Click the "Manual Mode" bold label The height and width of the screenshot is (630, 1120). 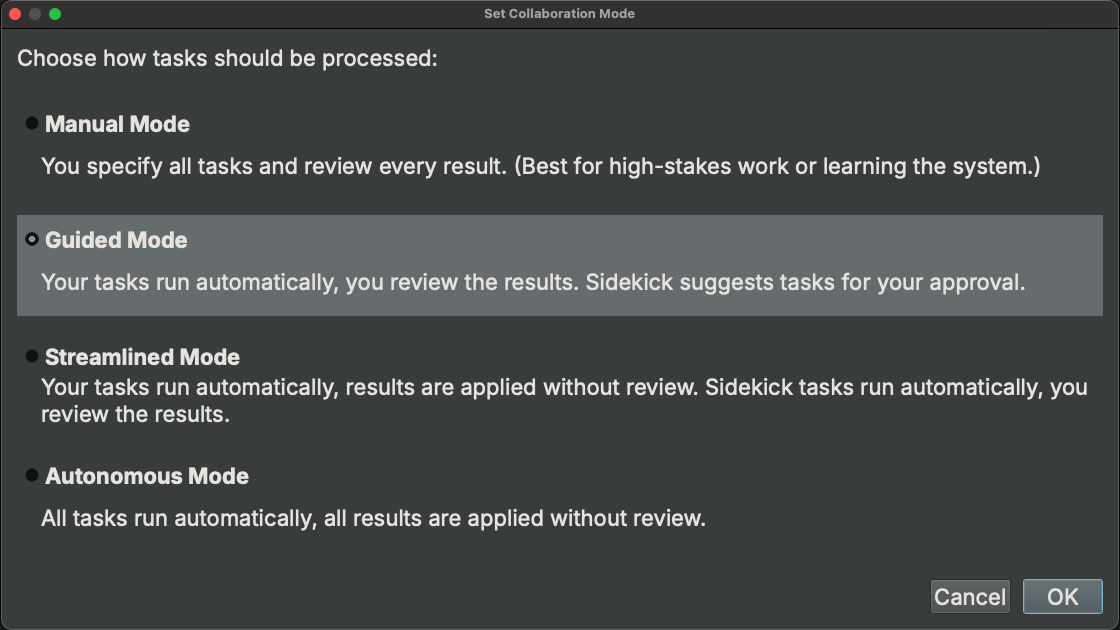117,125
